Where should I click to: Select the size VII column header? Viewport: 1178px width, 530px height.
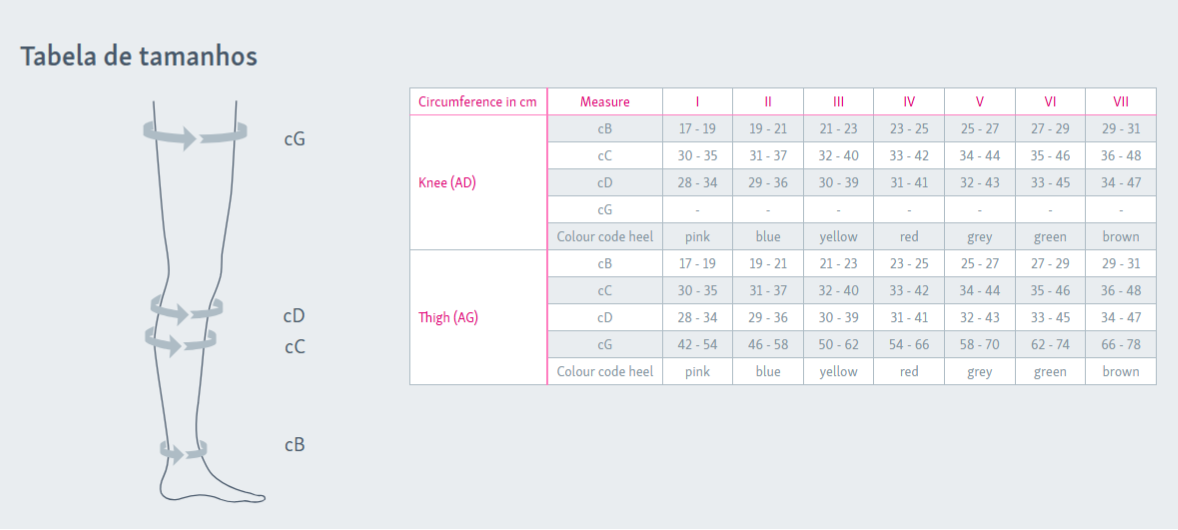pyautogui.click(x=1121, y=102)
